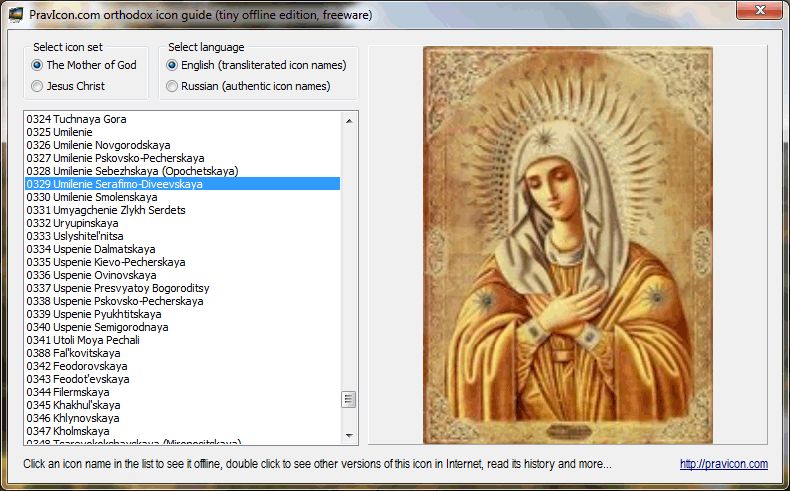Screen dimensions: 790x491
Task: Select 0336 Uspenie Ovinovskaya
Action: [182, 275]
